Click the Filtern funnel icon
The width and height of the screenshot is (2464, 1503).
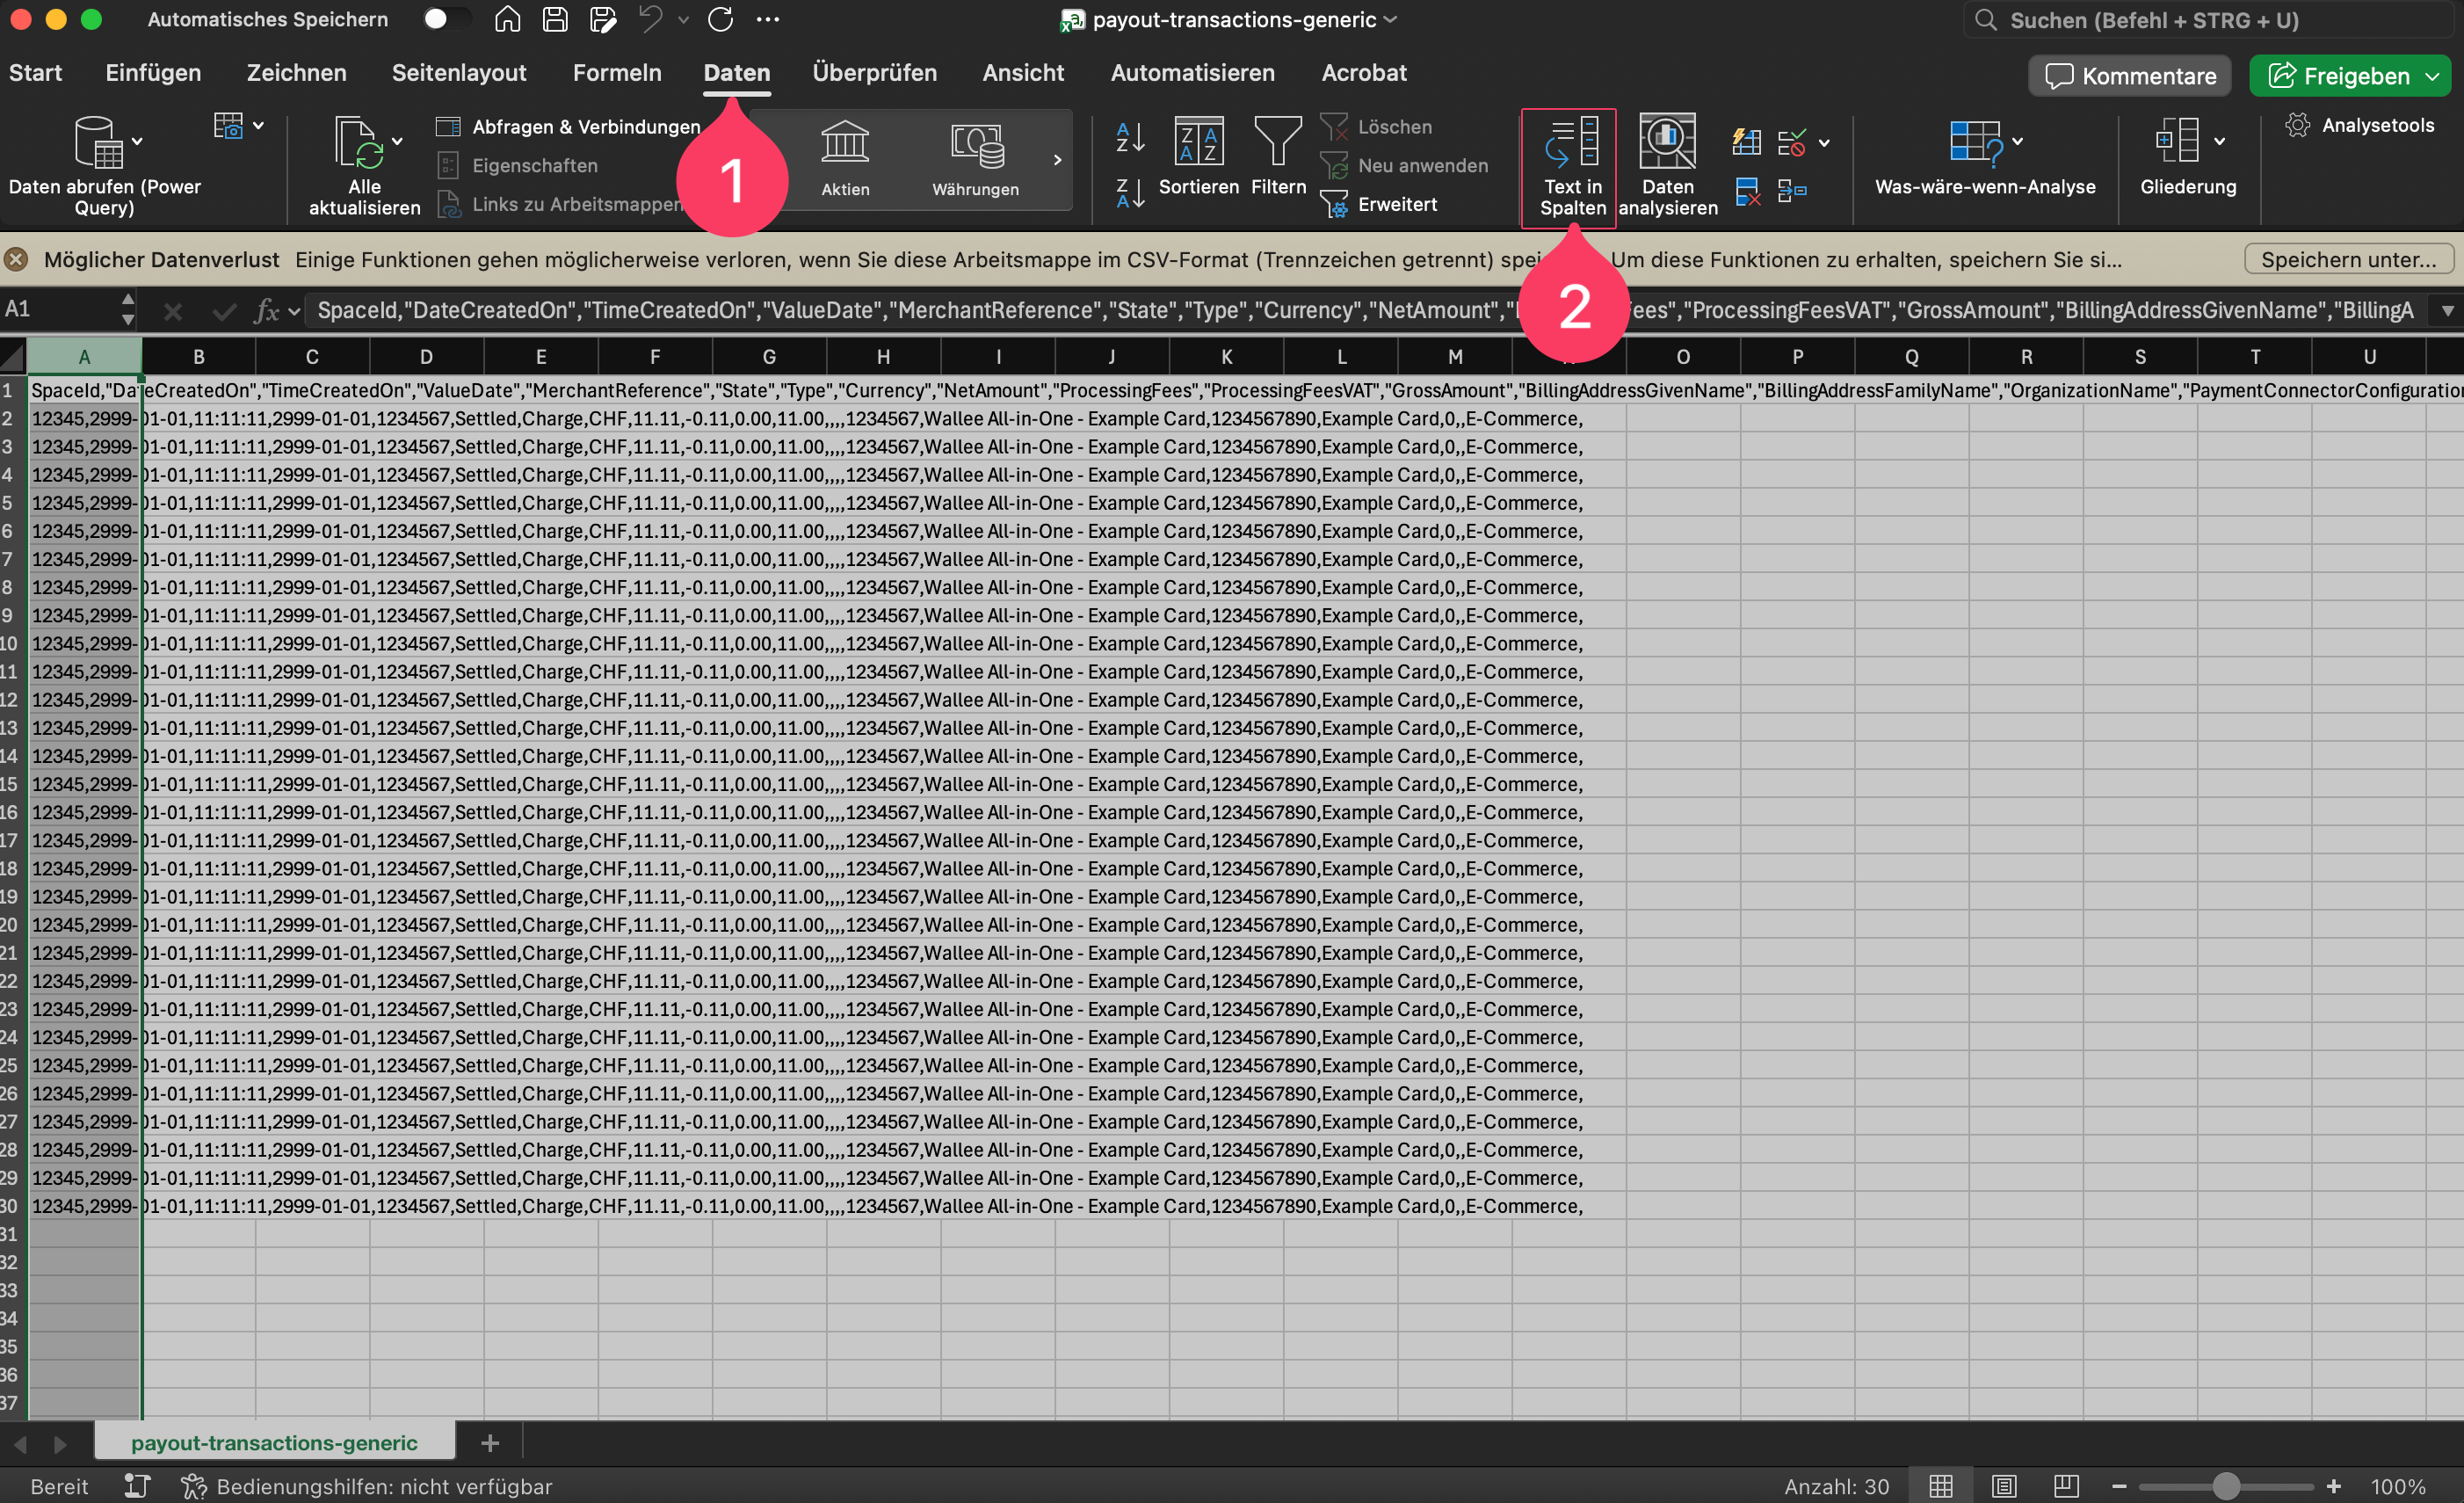click(1278, 141)
